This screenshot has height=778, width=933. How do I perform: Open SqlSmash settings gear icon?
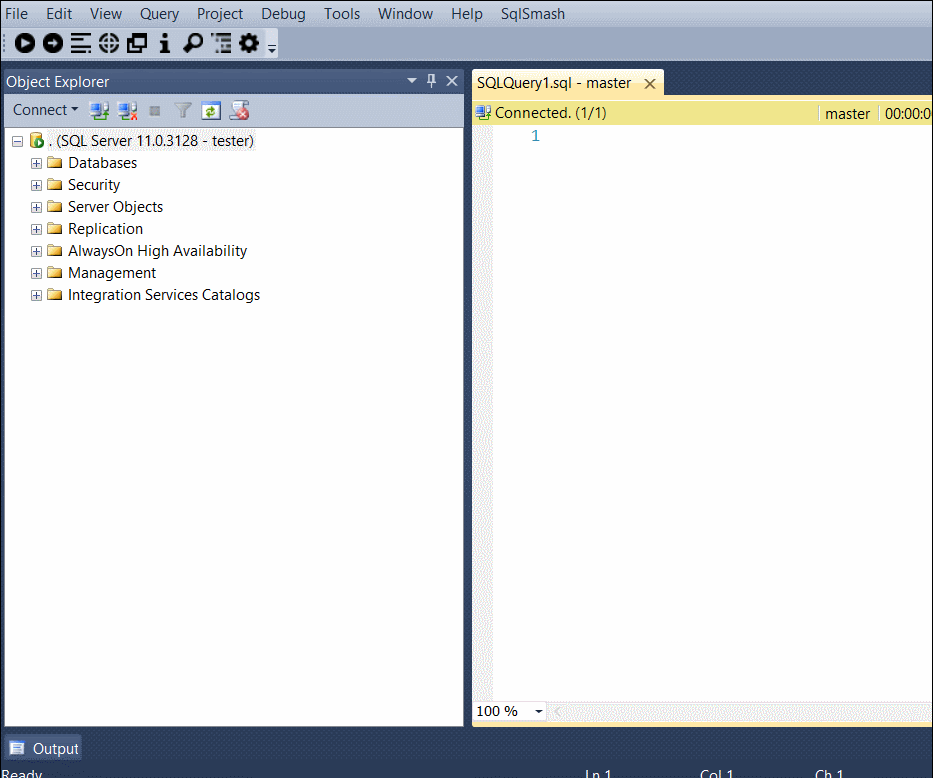pyautogui.click(x=249, y=43)
